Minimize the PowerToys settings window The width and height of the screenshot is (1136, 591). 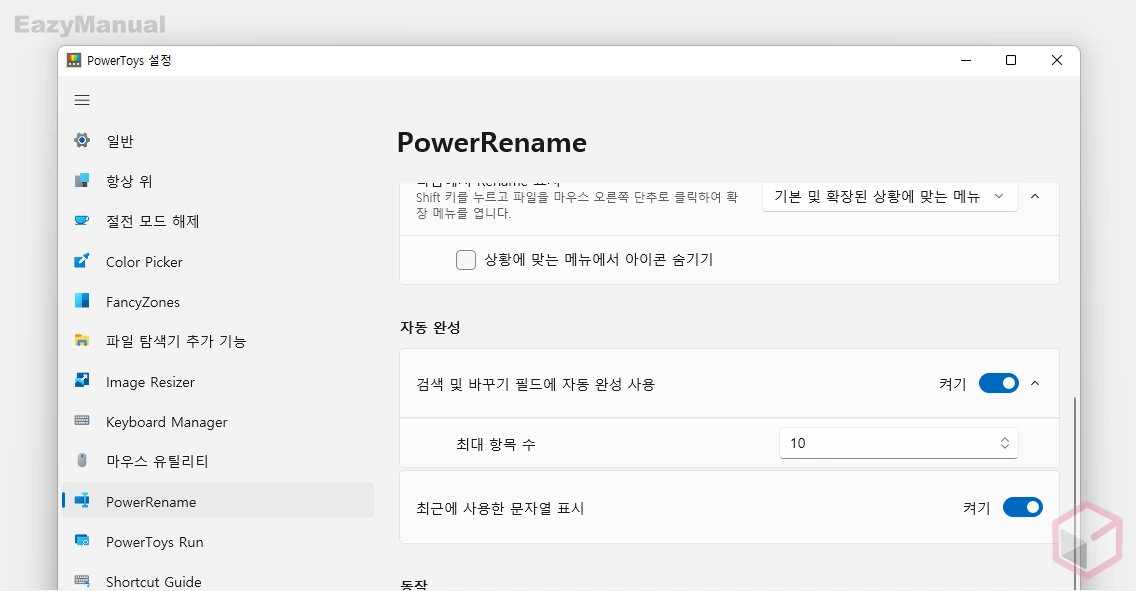pyautogui.click(x=966, y=60)
